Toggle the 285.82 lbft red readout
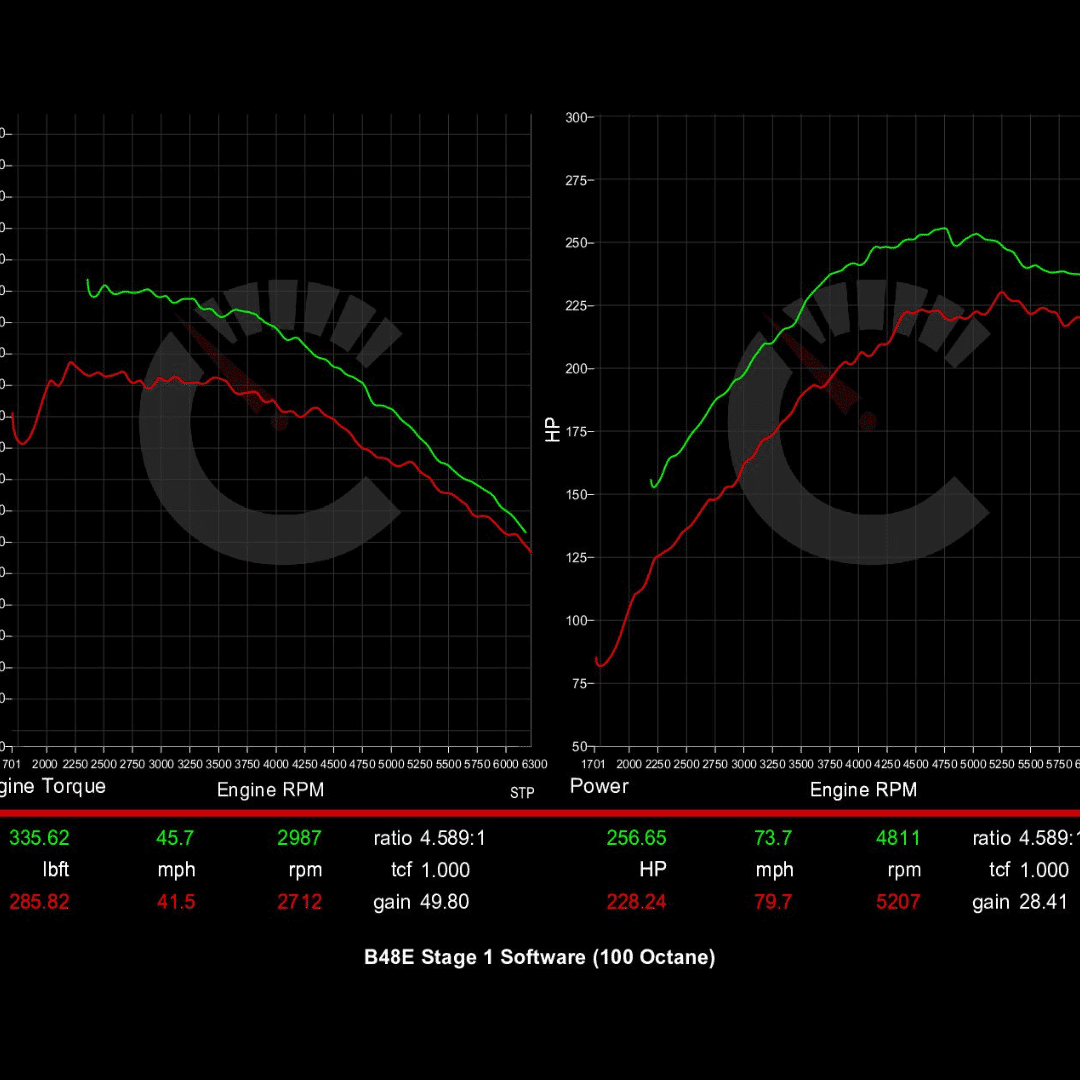1080x1080 pixels. point(38,902)
